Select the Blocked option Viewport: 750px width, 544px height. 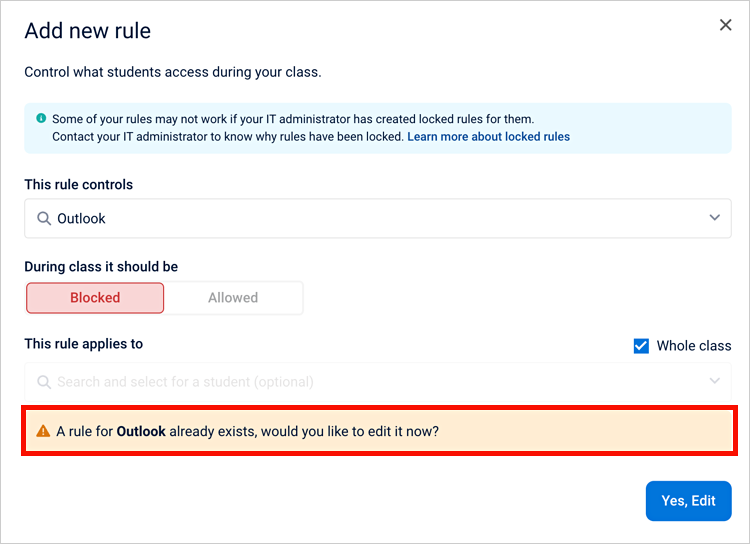pyautogui.click(x=95, y=298)
